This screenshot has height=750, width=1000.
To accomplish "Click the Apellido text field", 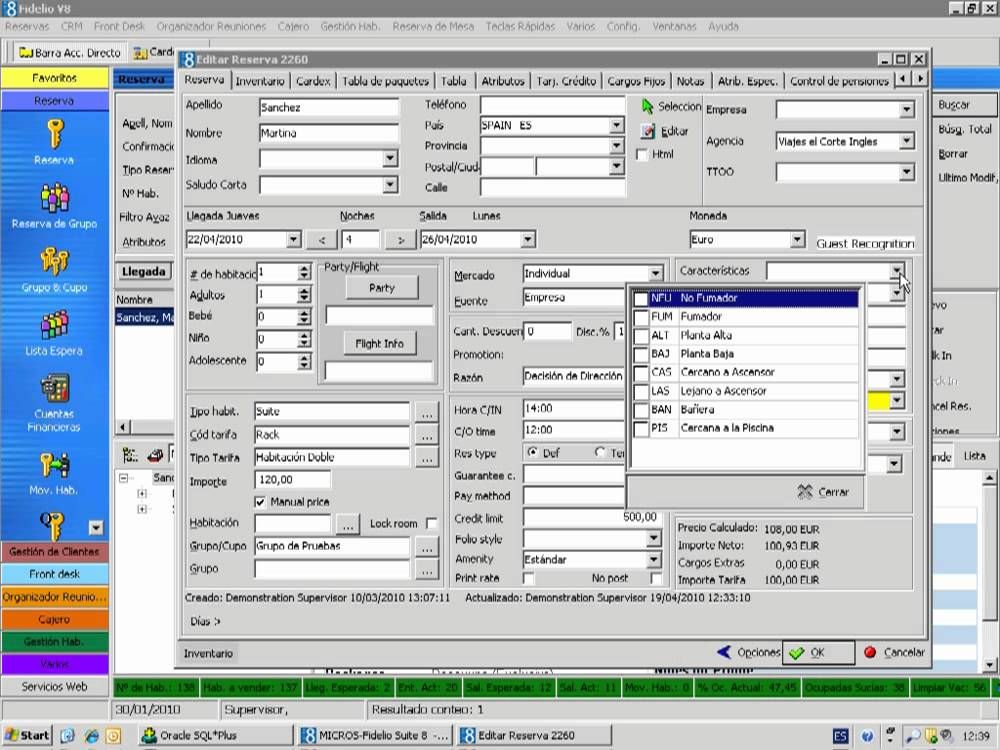I will [x=329, y=107].
